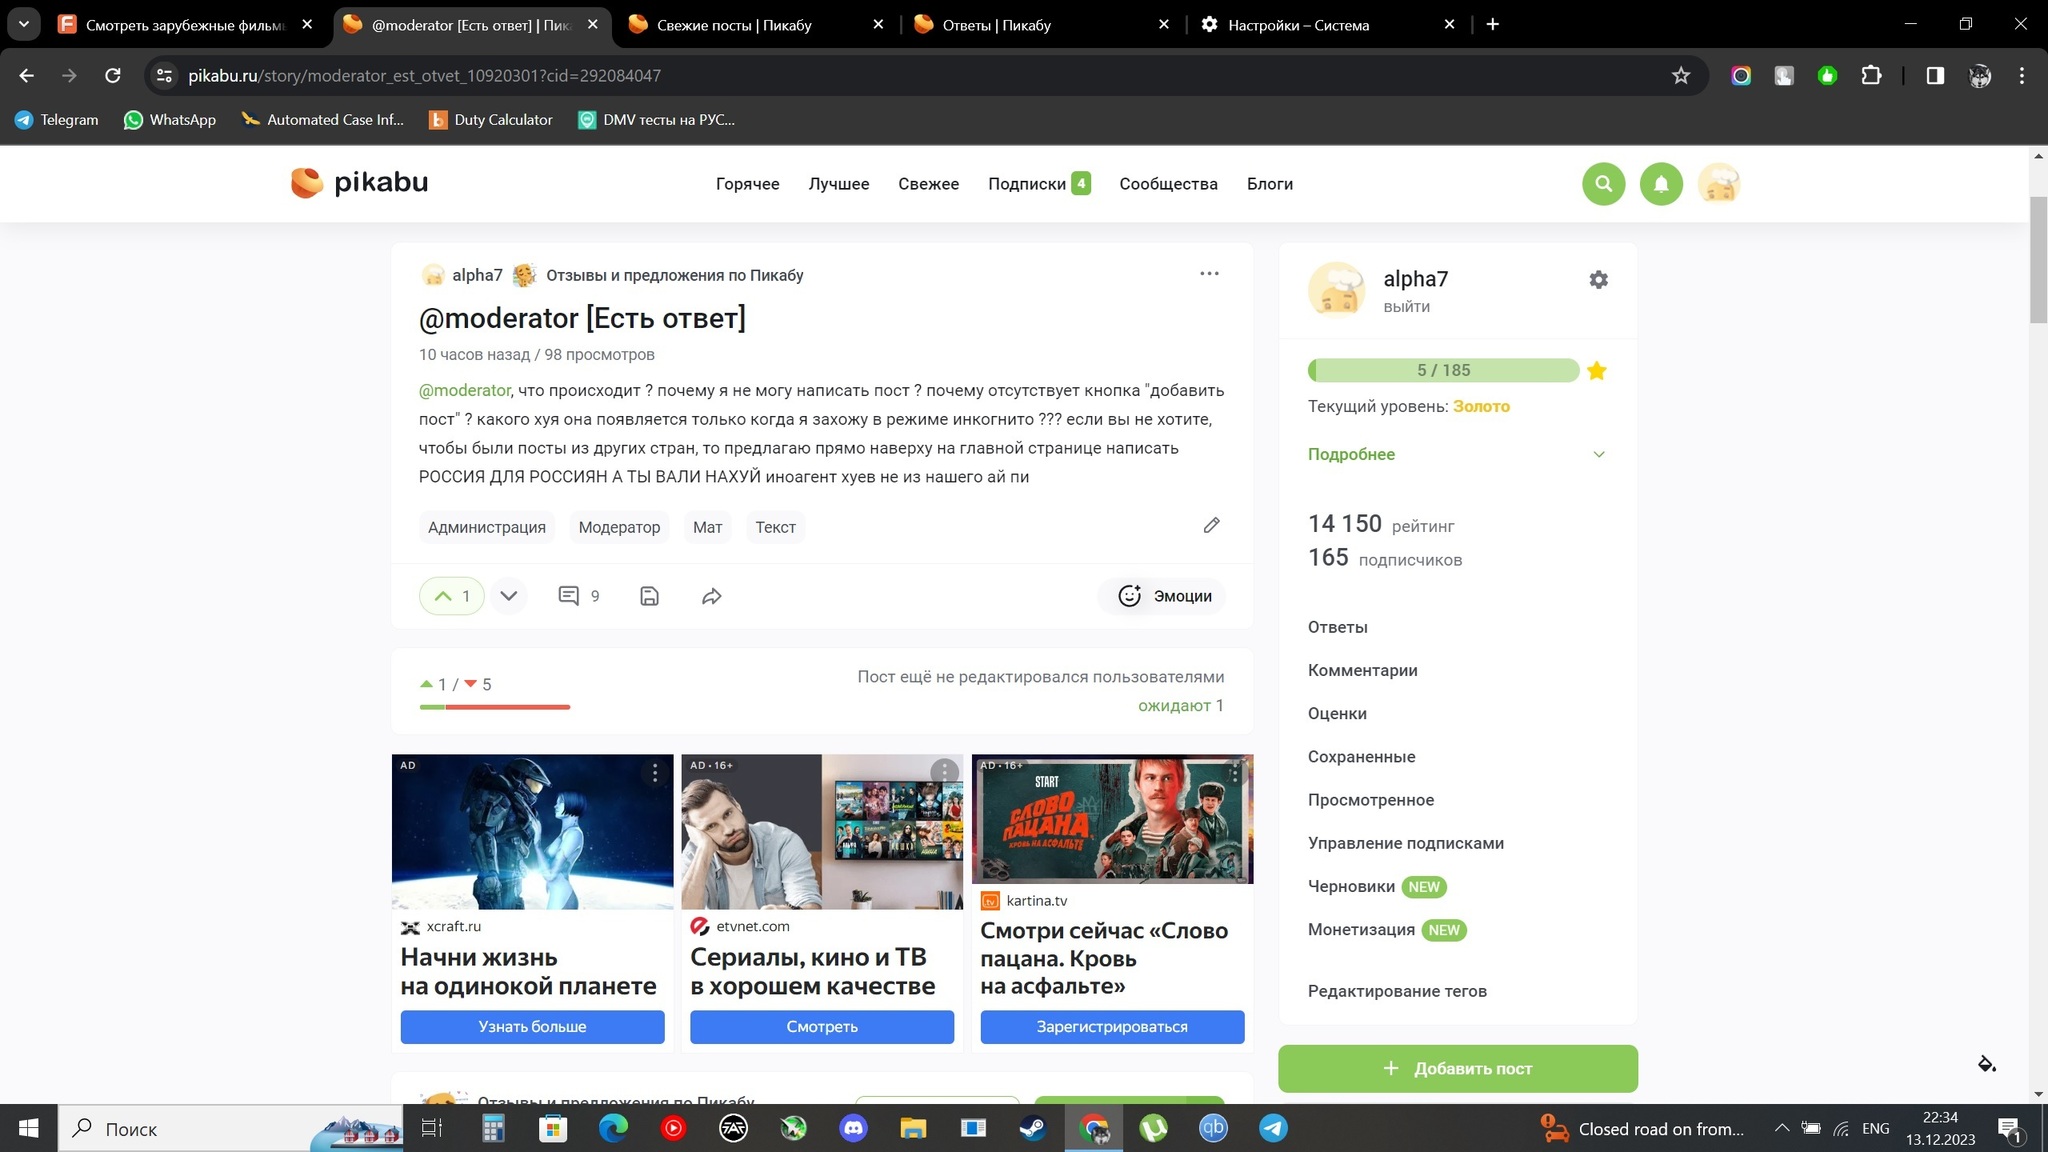Image resolution: width=2048 pixels, height=1152 pixels.
Task: Open notifications bell icon
Action: point(1661,184)
